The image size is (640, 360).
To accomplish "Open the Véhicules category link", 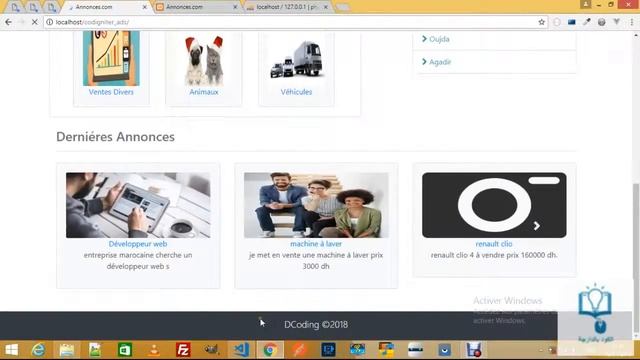I will click(x=296, y=92).
